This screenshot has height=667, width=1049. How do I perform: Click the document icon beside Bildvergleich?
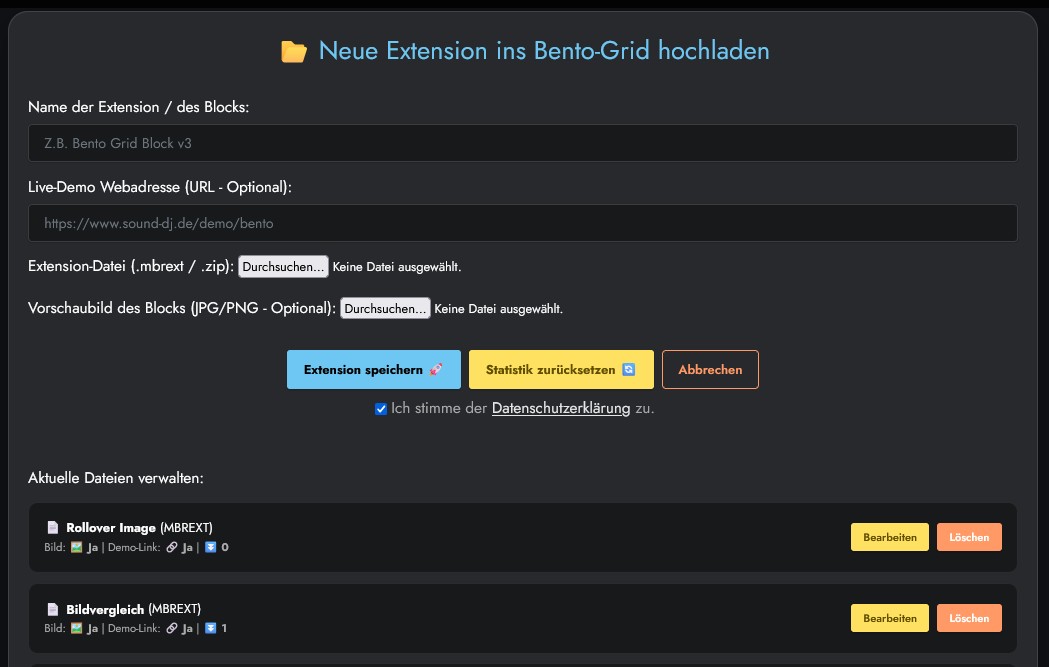coord(53,609)
